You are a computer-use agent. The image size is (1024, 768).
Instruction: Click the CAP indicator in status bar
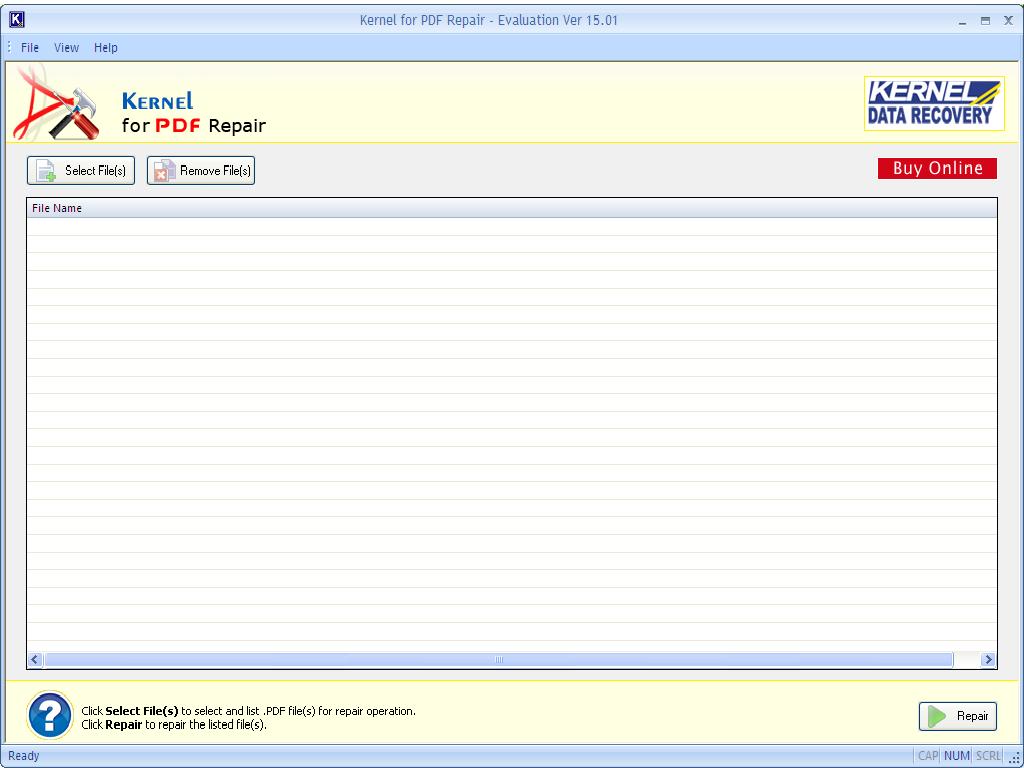tap(927, 756)
